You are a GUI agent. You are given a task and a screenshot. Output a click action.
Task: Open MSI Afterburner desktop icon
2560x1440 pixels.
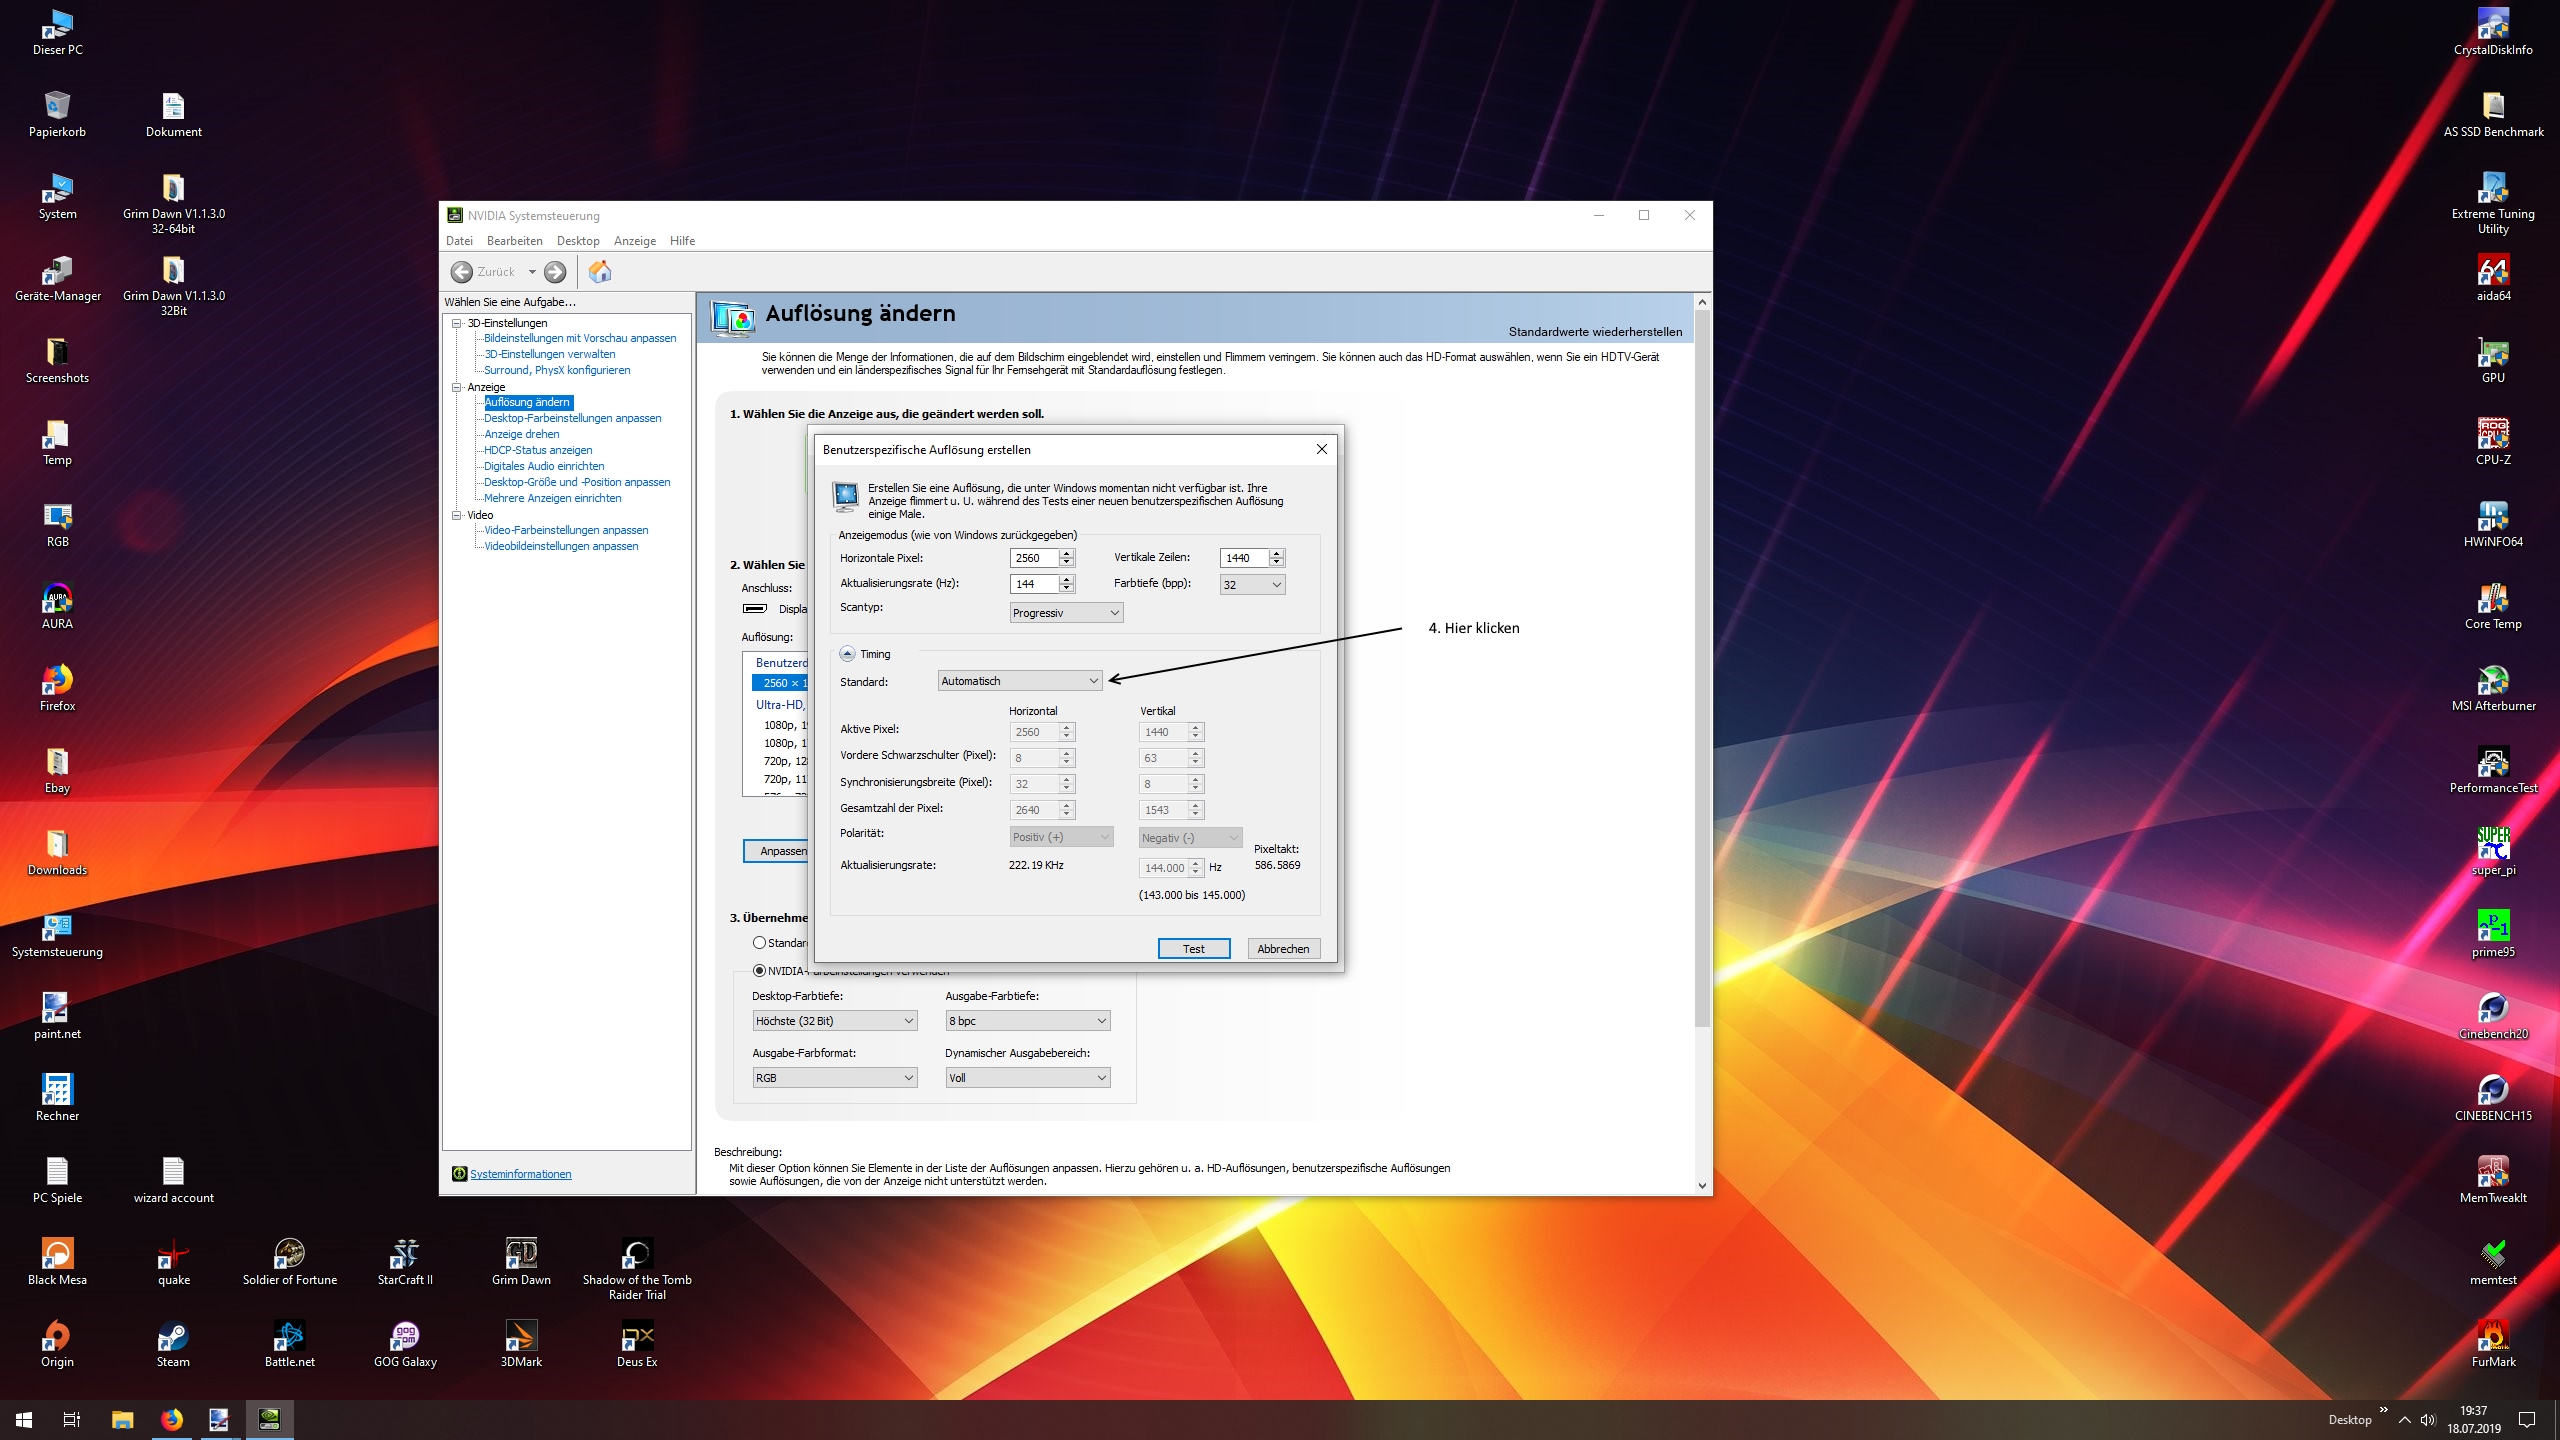point(2493,682)
